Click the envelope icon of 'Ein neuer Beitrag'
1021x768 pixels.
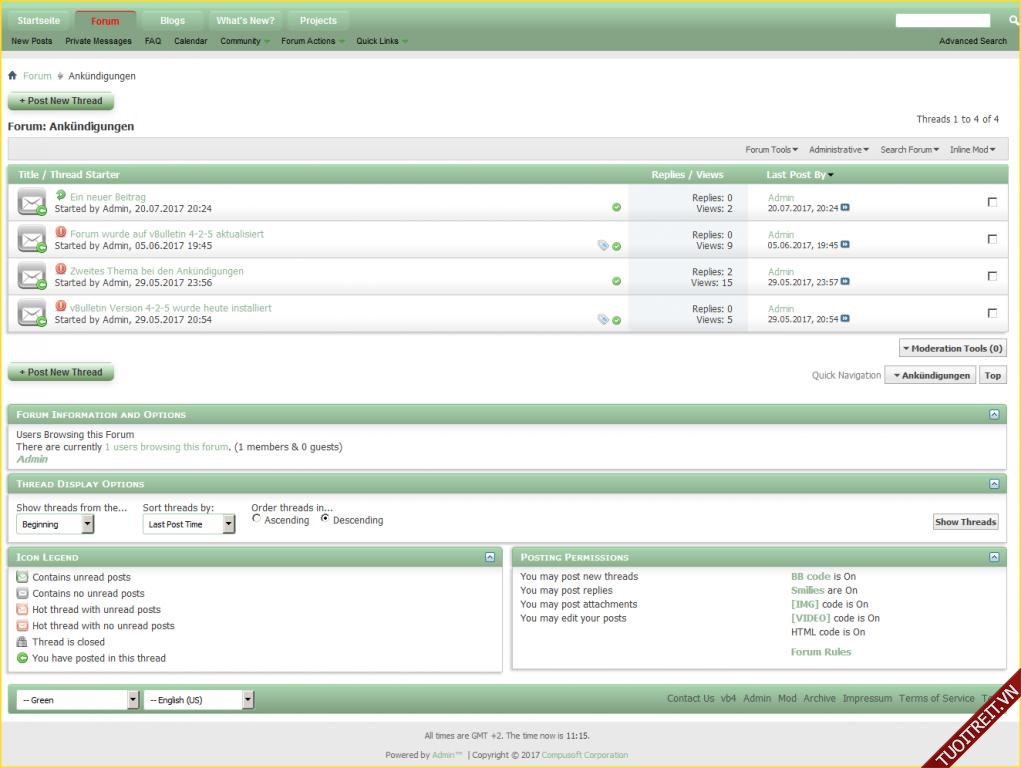(32, 202)
